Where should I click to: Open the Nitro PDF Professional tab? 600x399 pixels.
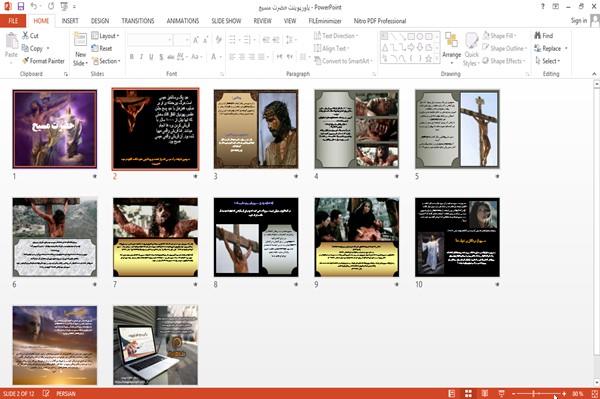(380, 21)
